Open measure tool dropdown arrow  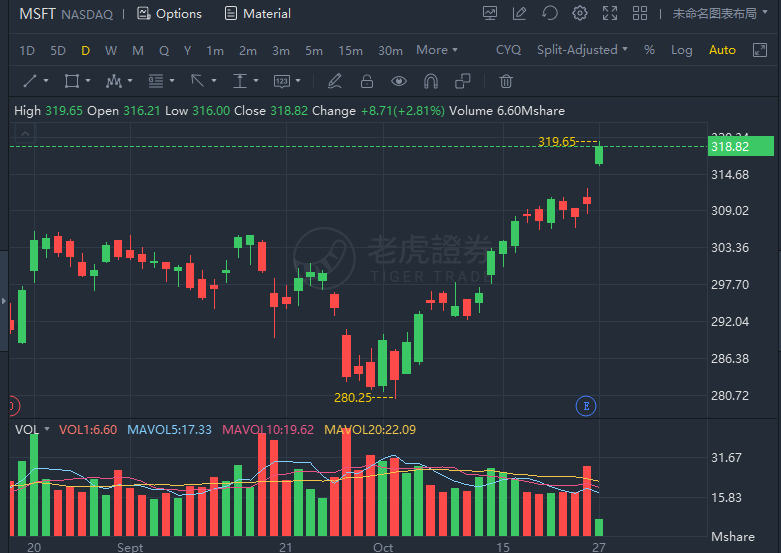pos(256,81)
